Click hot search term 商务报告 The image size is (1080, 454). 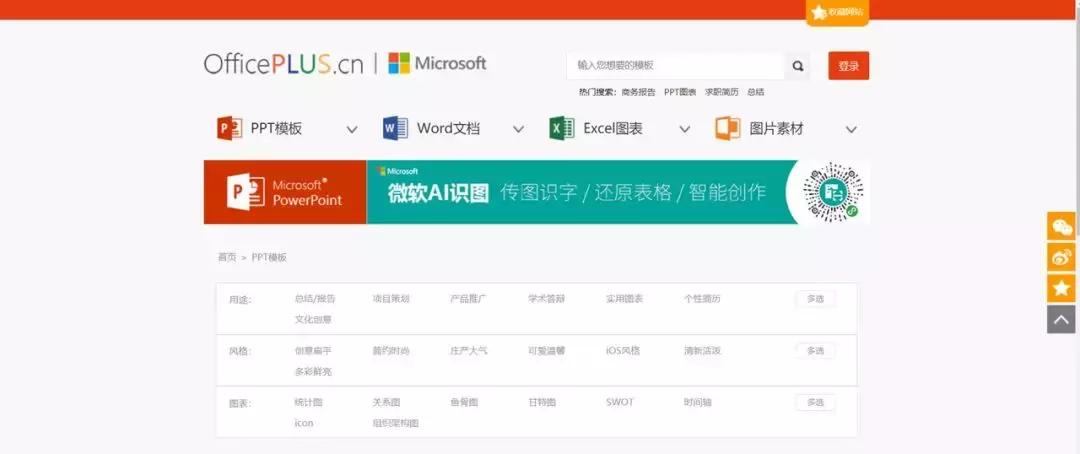[638, 92]
